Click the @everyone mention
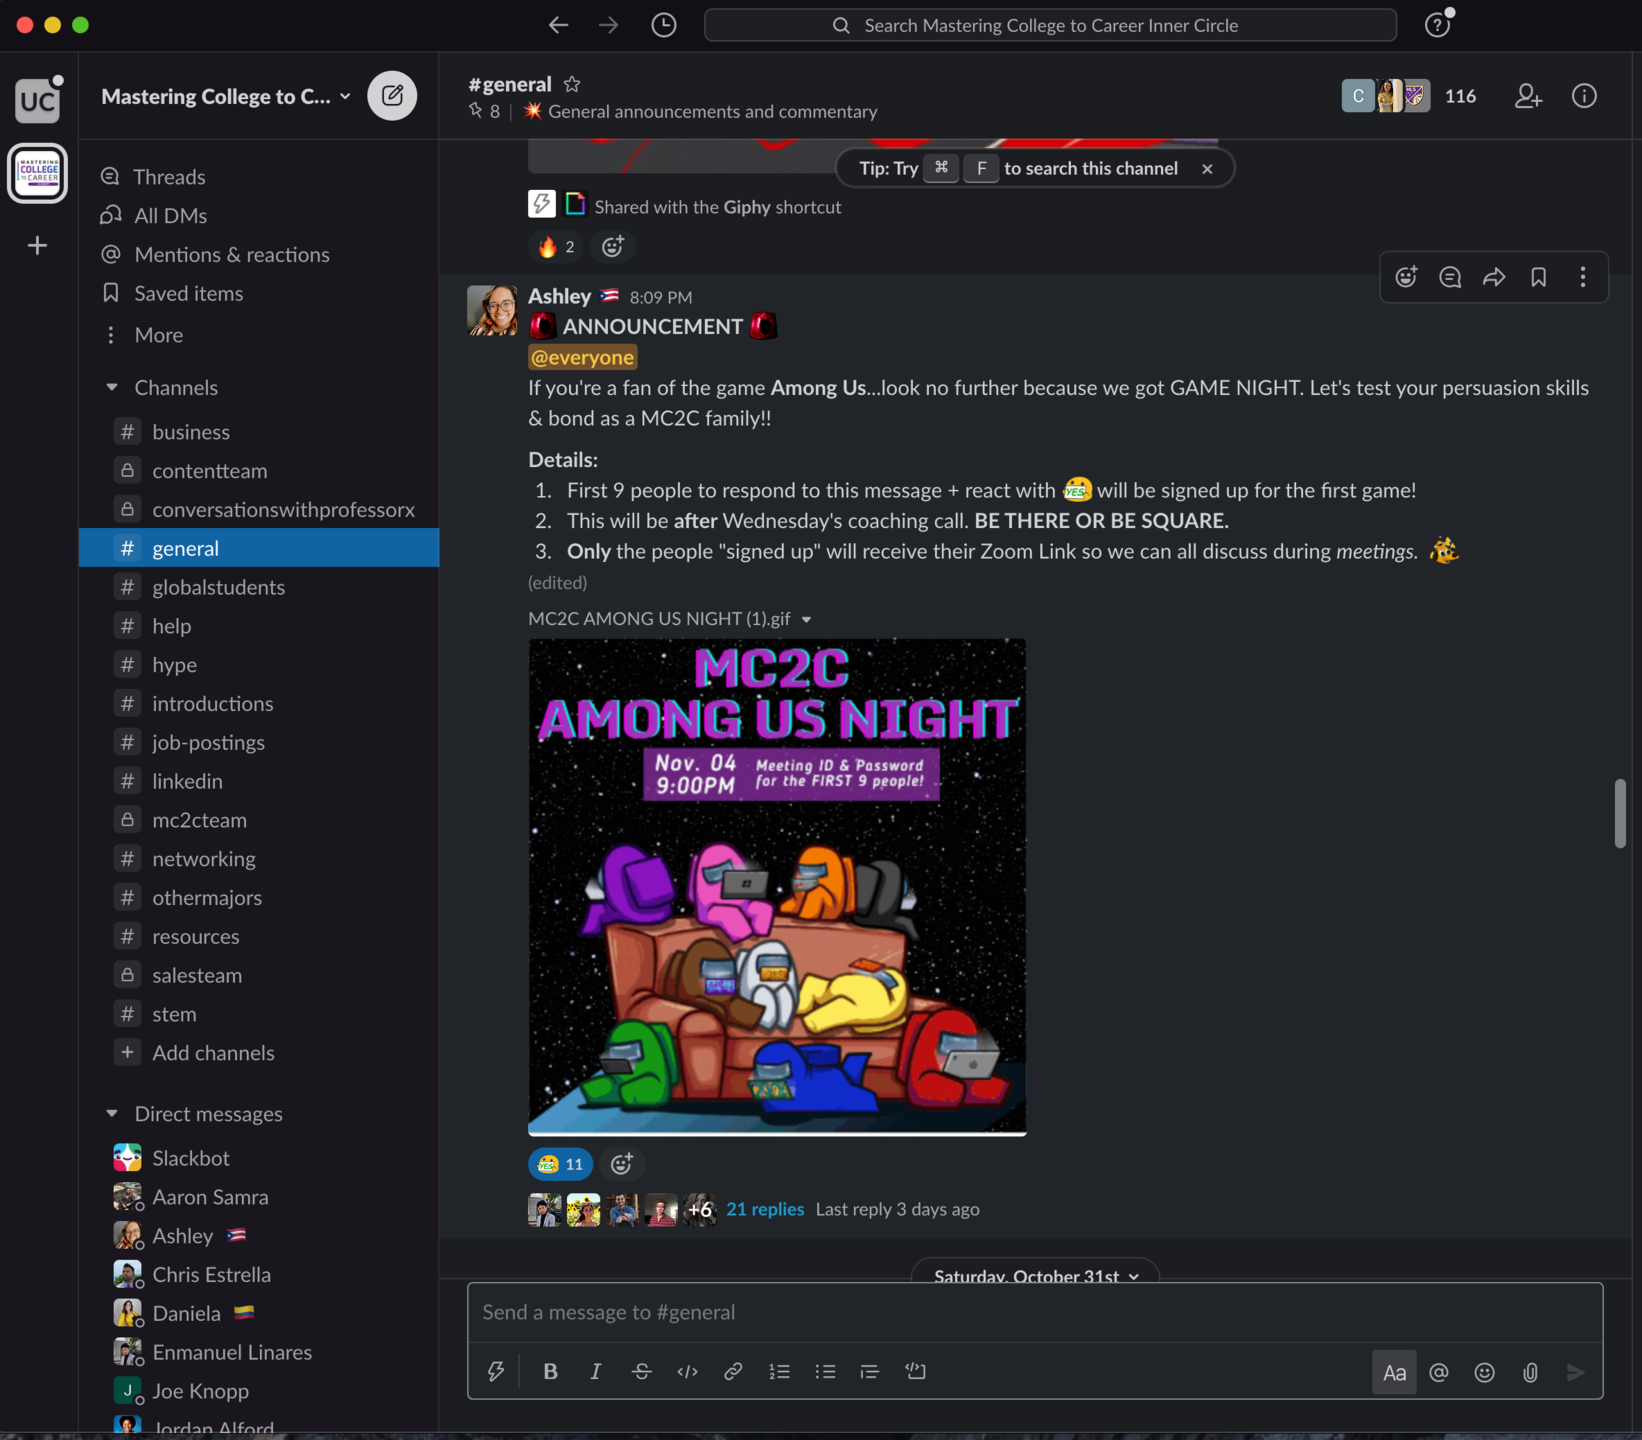 tap(582, 357)
